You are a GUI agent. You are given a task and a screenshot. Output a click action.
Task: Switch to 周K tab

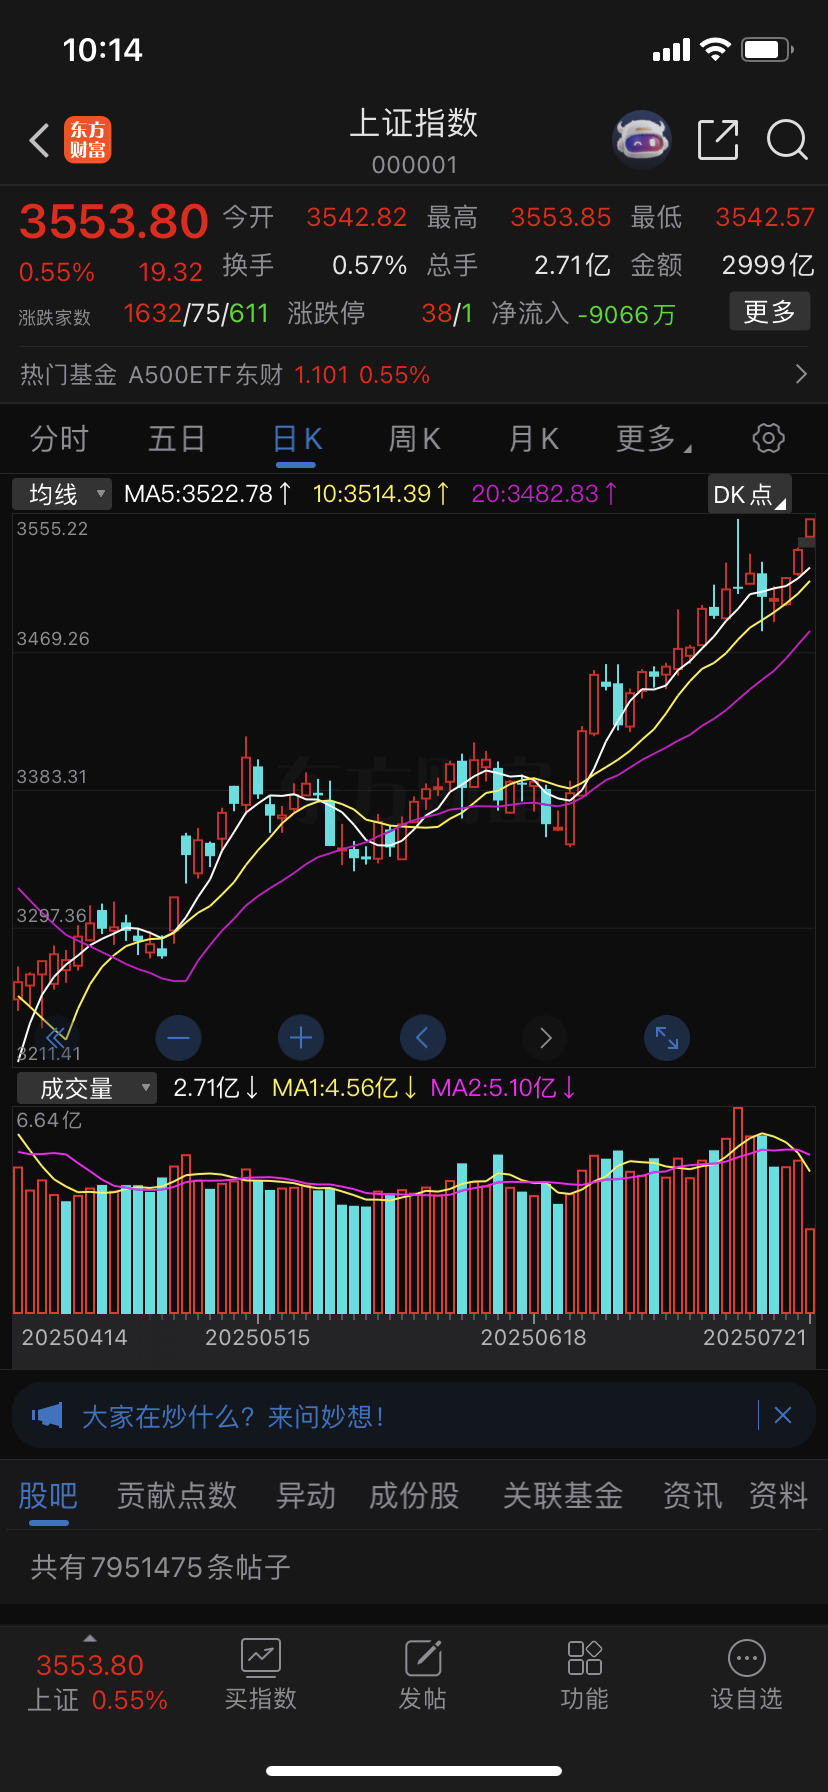[414, 438]
